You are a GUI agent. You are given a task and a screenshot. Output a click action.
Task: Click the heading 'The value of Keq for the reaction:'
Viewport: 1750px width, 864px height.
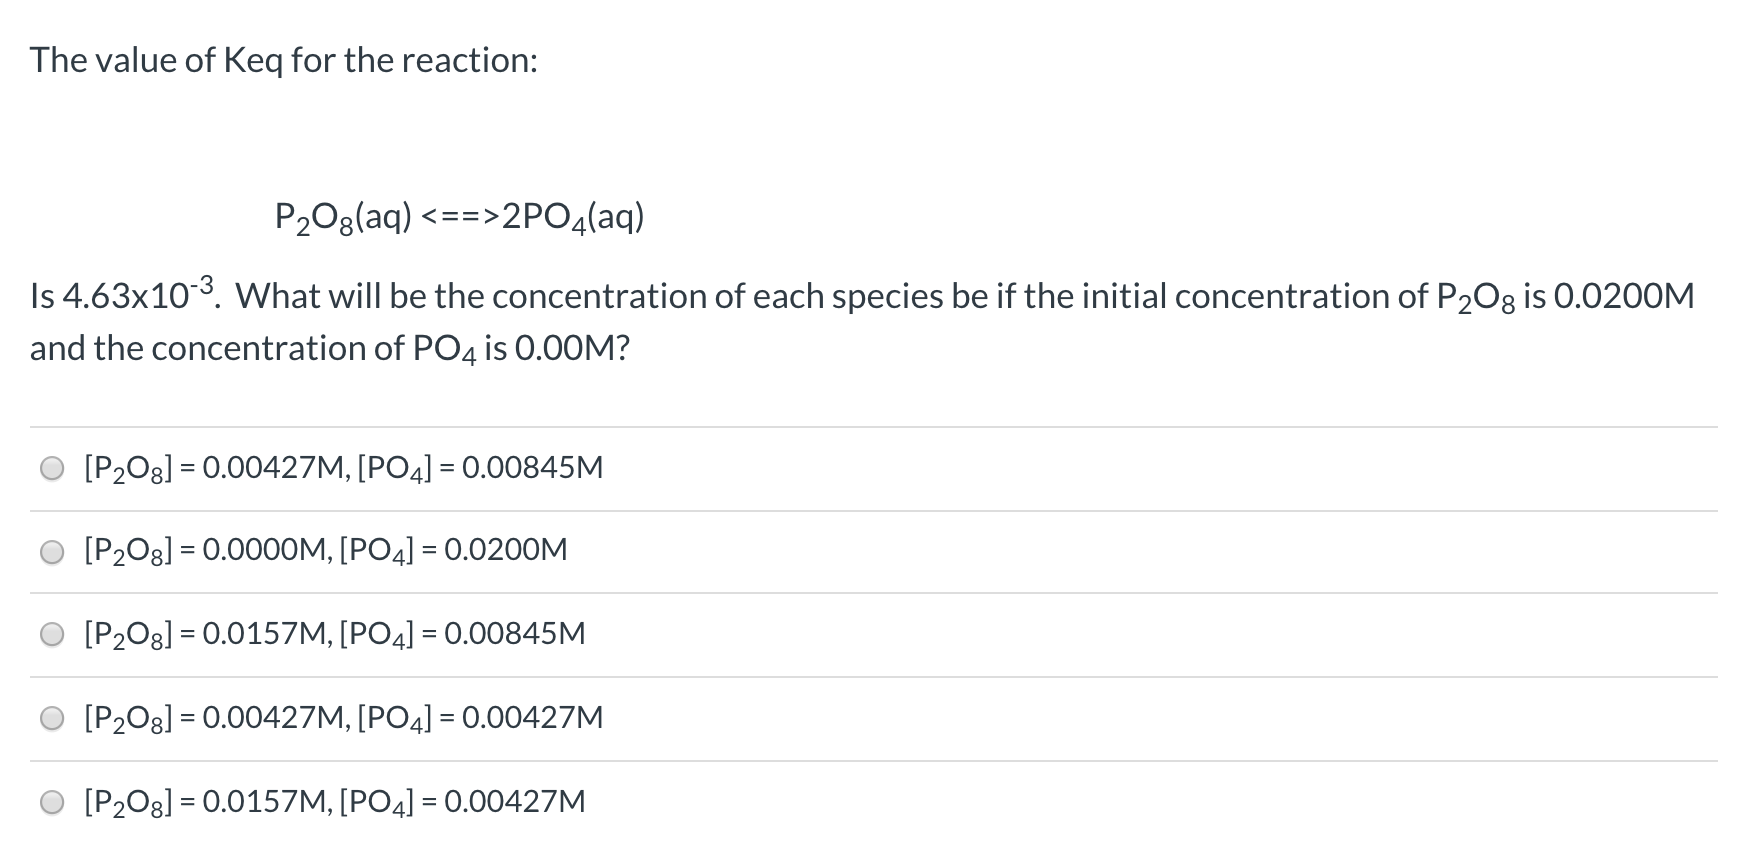284,61
